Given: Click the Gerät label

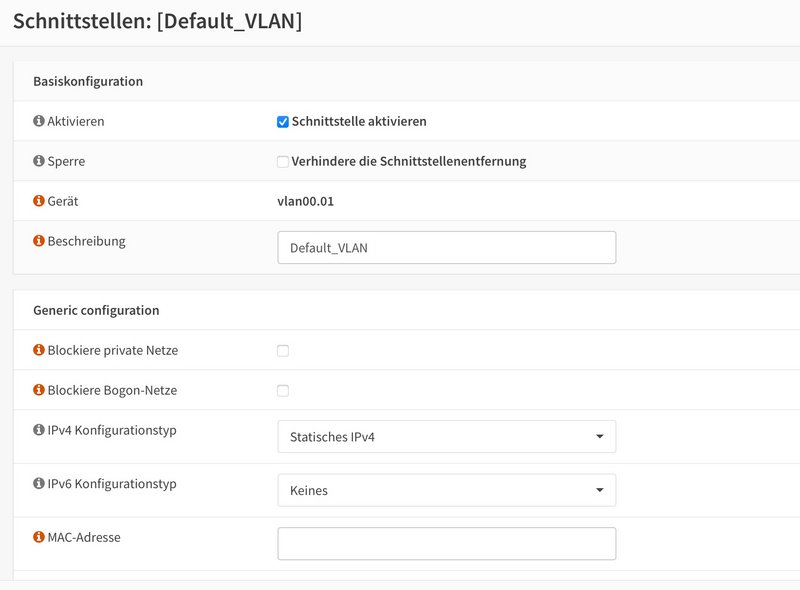Looking at the screenshot, I should [63, 201].
